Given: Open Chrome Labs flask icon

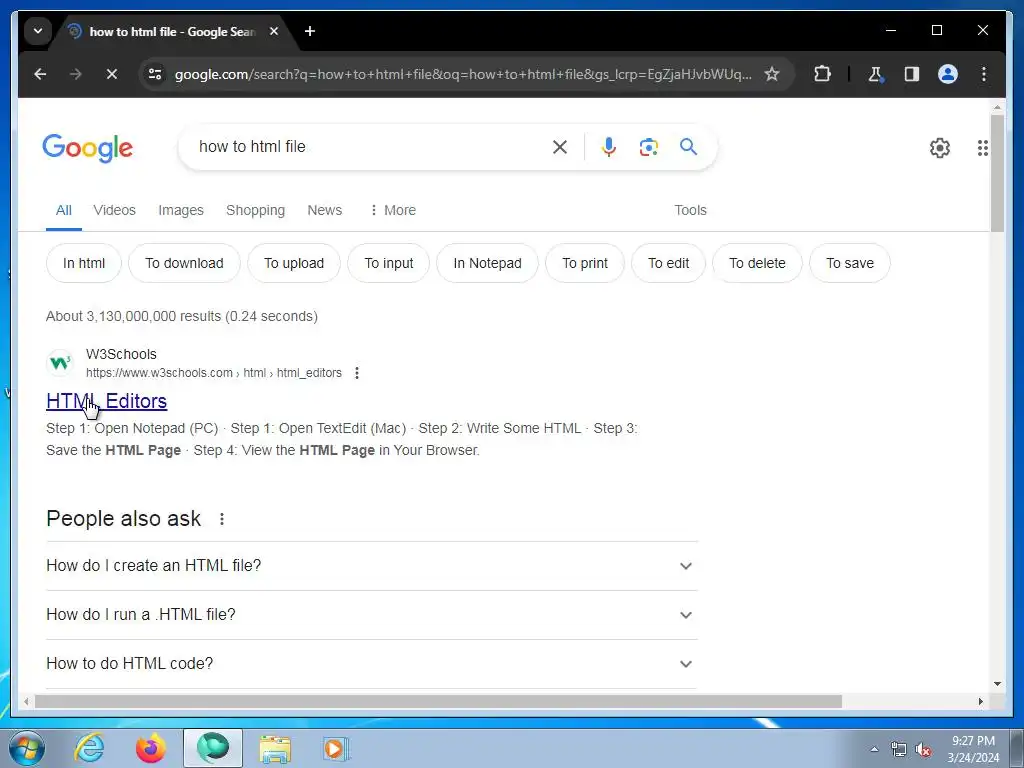Looking at the screenshot, I should point(875,74).
